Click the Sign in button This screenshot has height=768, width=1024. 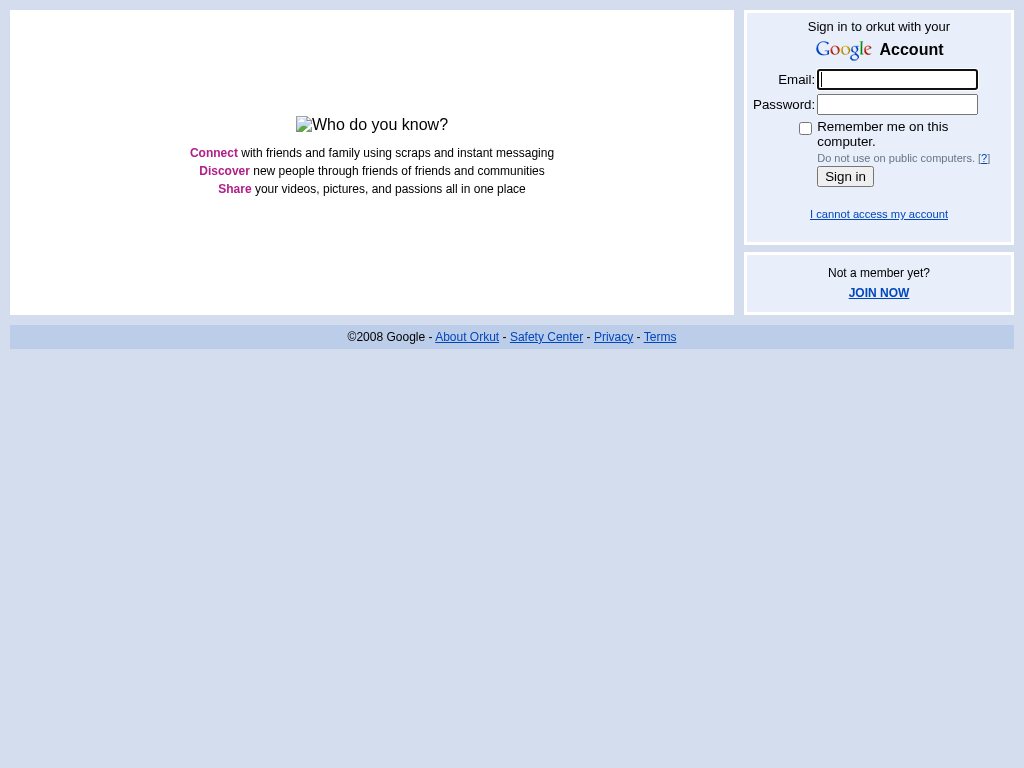coord(845,176)
